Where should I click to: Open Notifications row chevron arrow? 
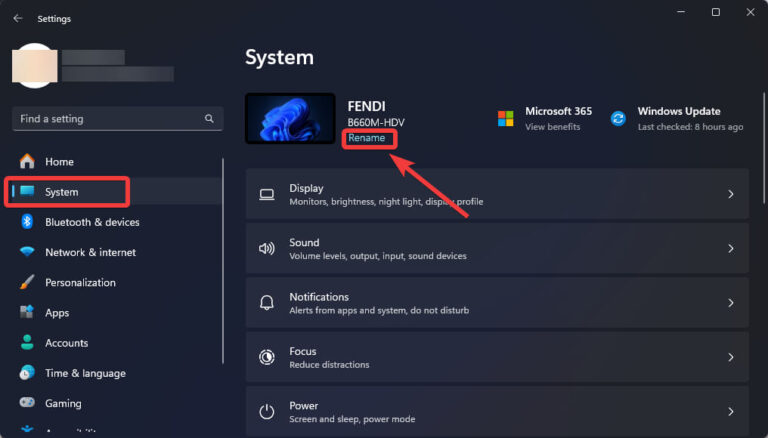point(731,303)
